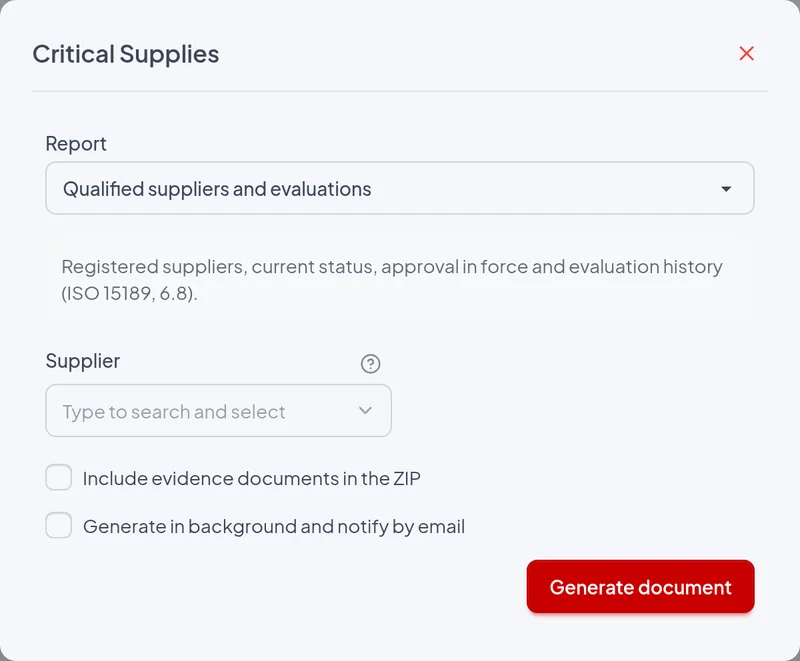Click the Supplier field label
The height and width of the screenshot is (661, 800).
tap(83, 361)
